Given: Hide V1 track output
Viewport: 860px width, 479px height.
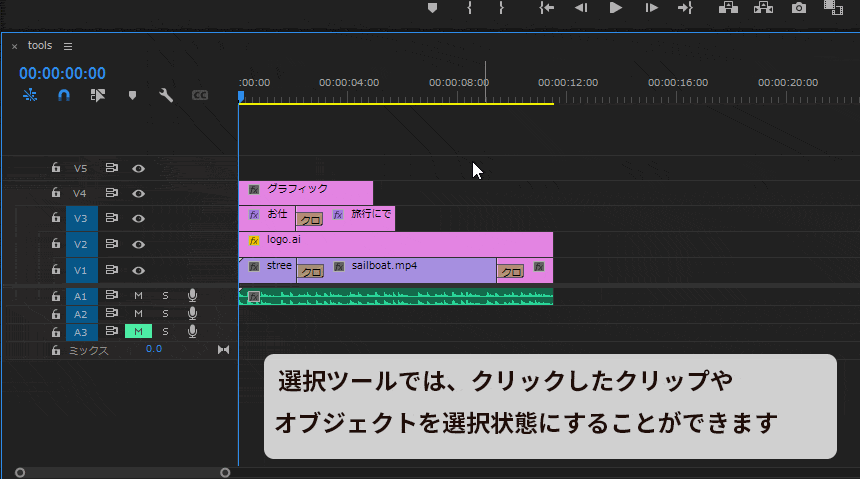Looking at the screenshot, I should (138, 271).
